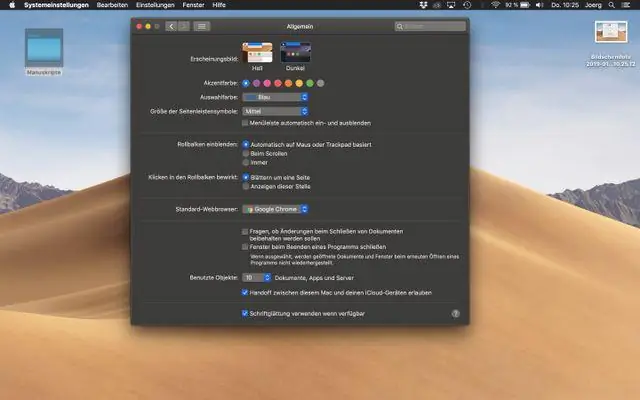
Task: Open the Systemeinstellungen menu
Action: (x=56, y=5)
